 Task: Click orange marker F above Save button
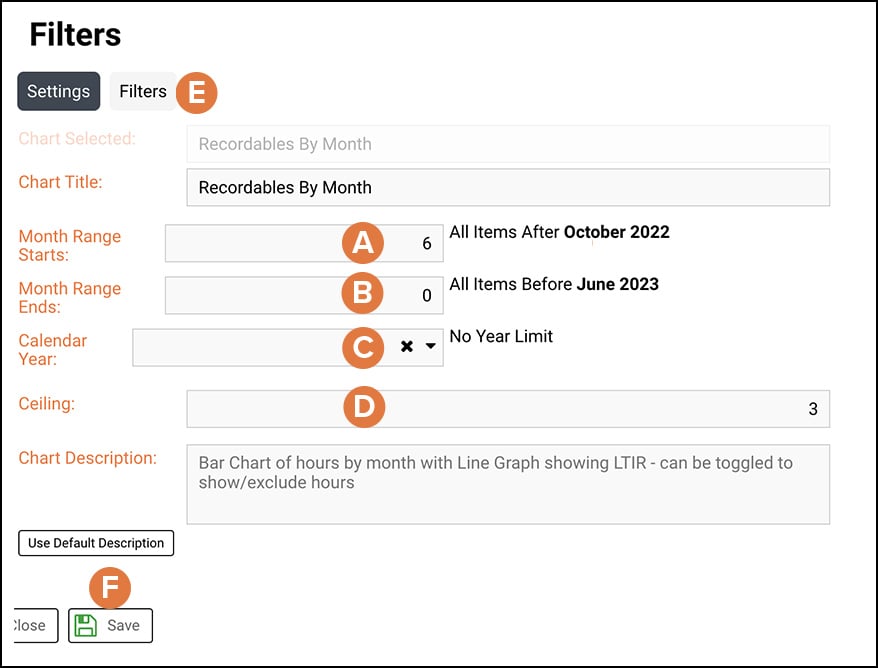pos(110,588)
